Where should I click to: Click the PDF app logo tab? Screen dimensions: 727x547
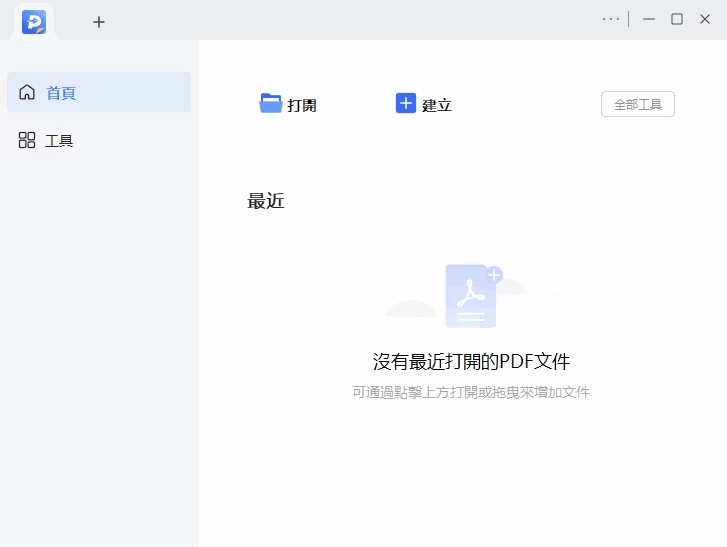coord(34,21)
